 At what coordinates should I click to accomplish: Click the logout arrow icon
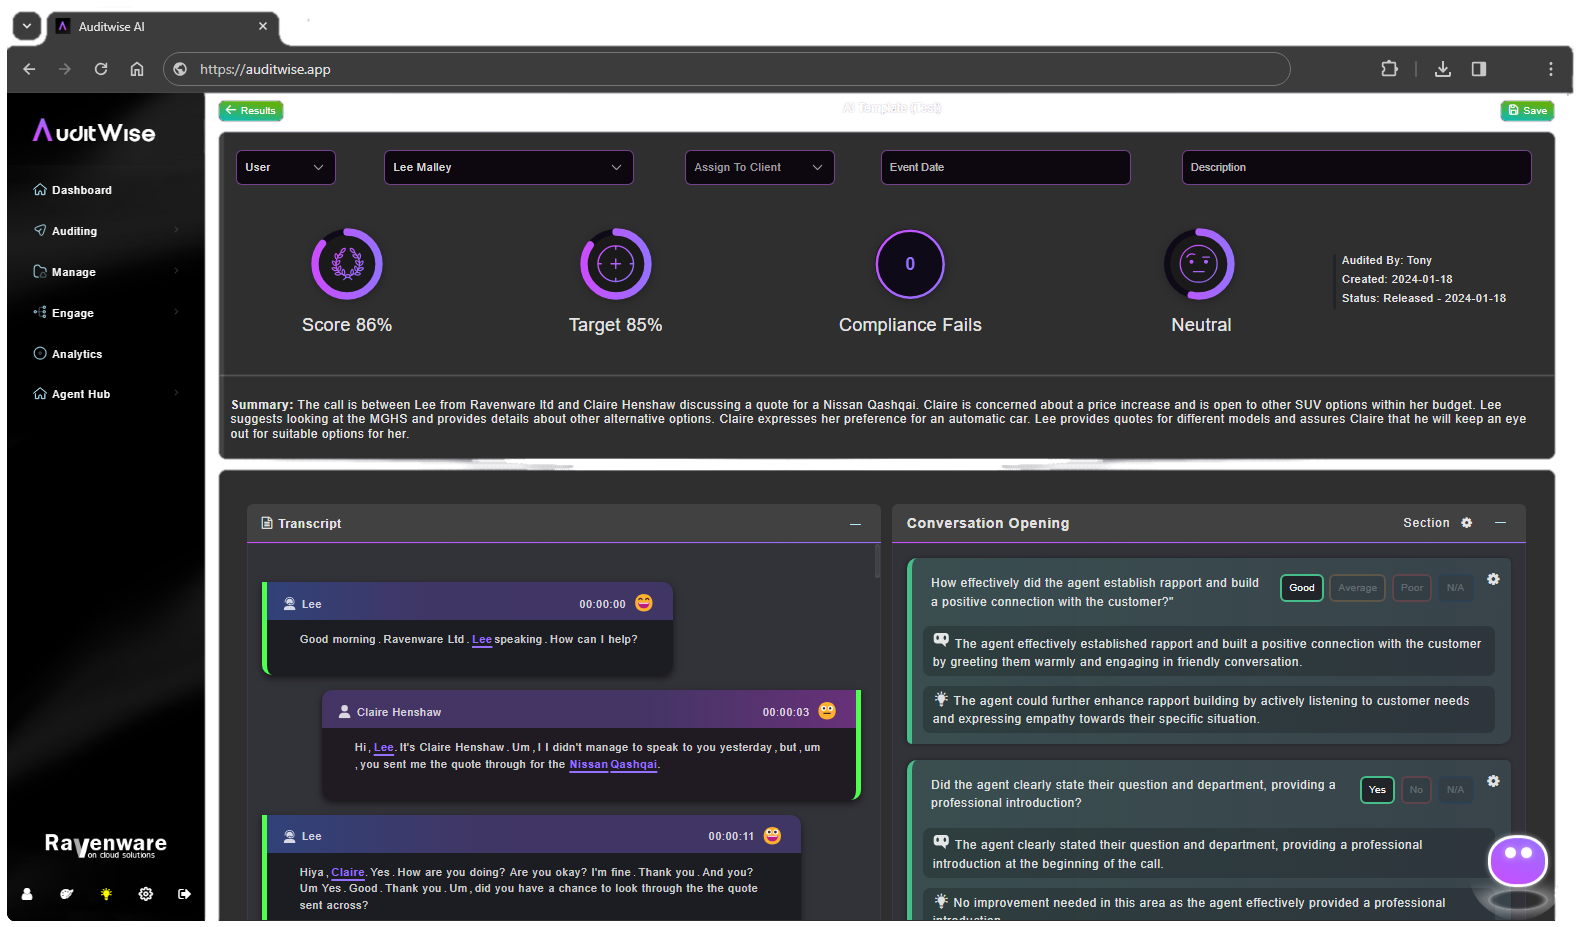(185, 894)
